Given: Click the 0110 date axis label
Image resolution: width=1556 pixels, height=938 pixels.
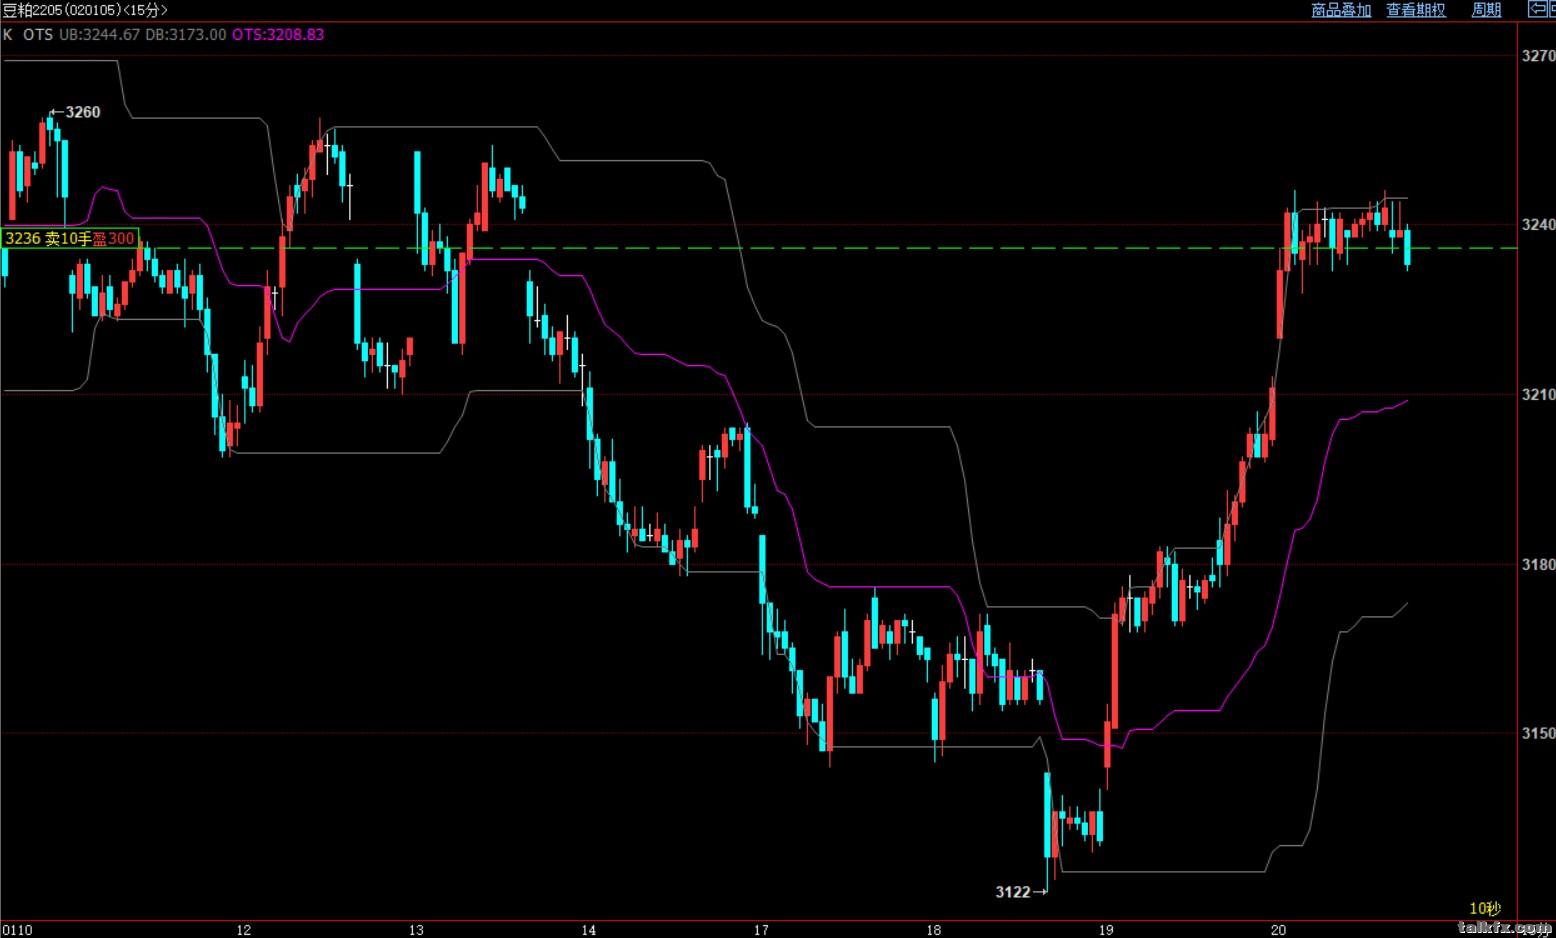Looking at the screenshot, I should [17, 930].
